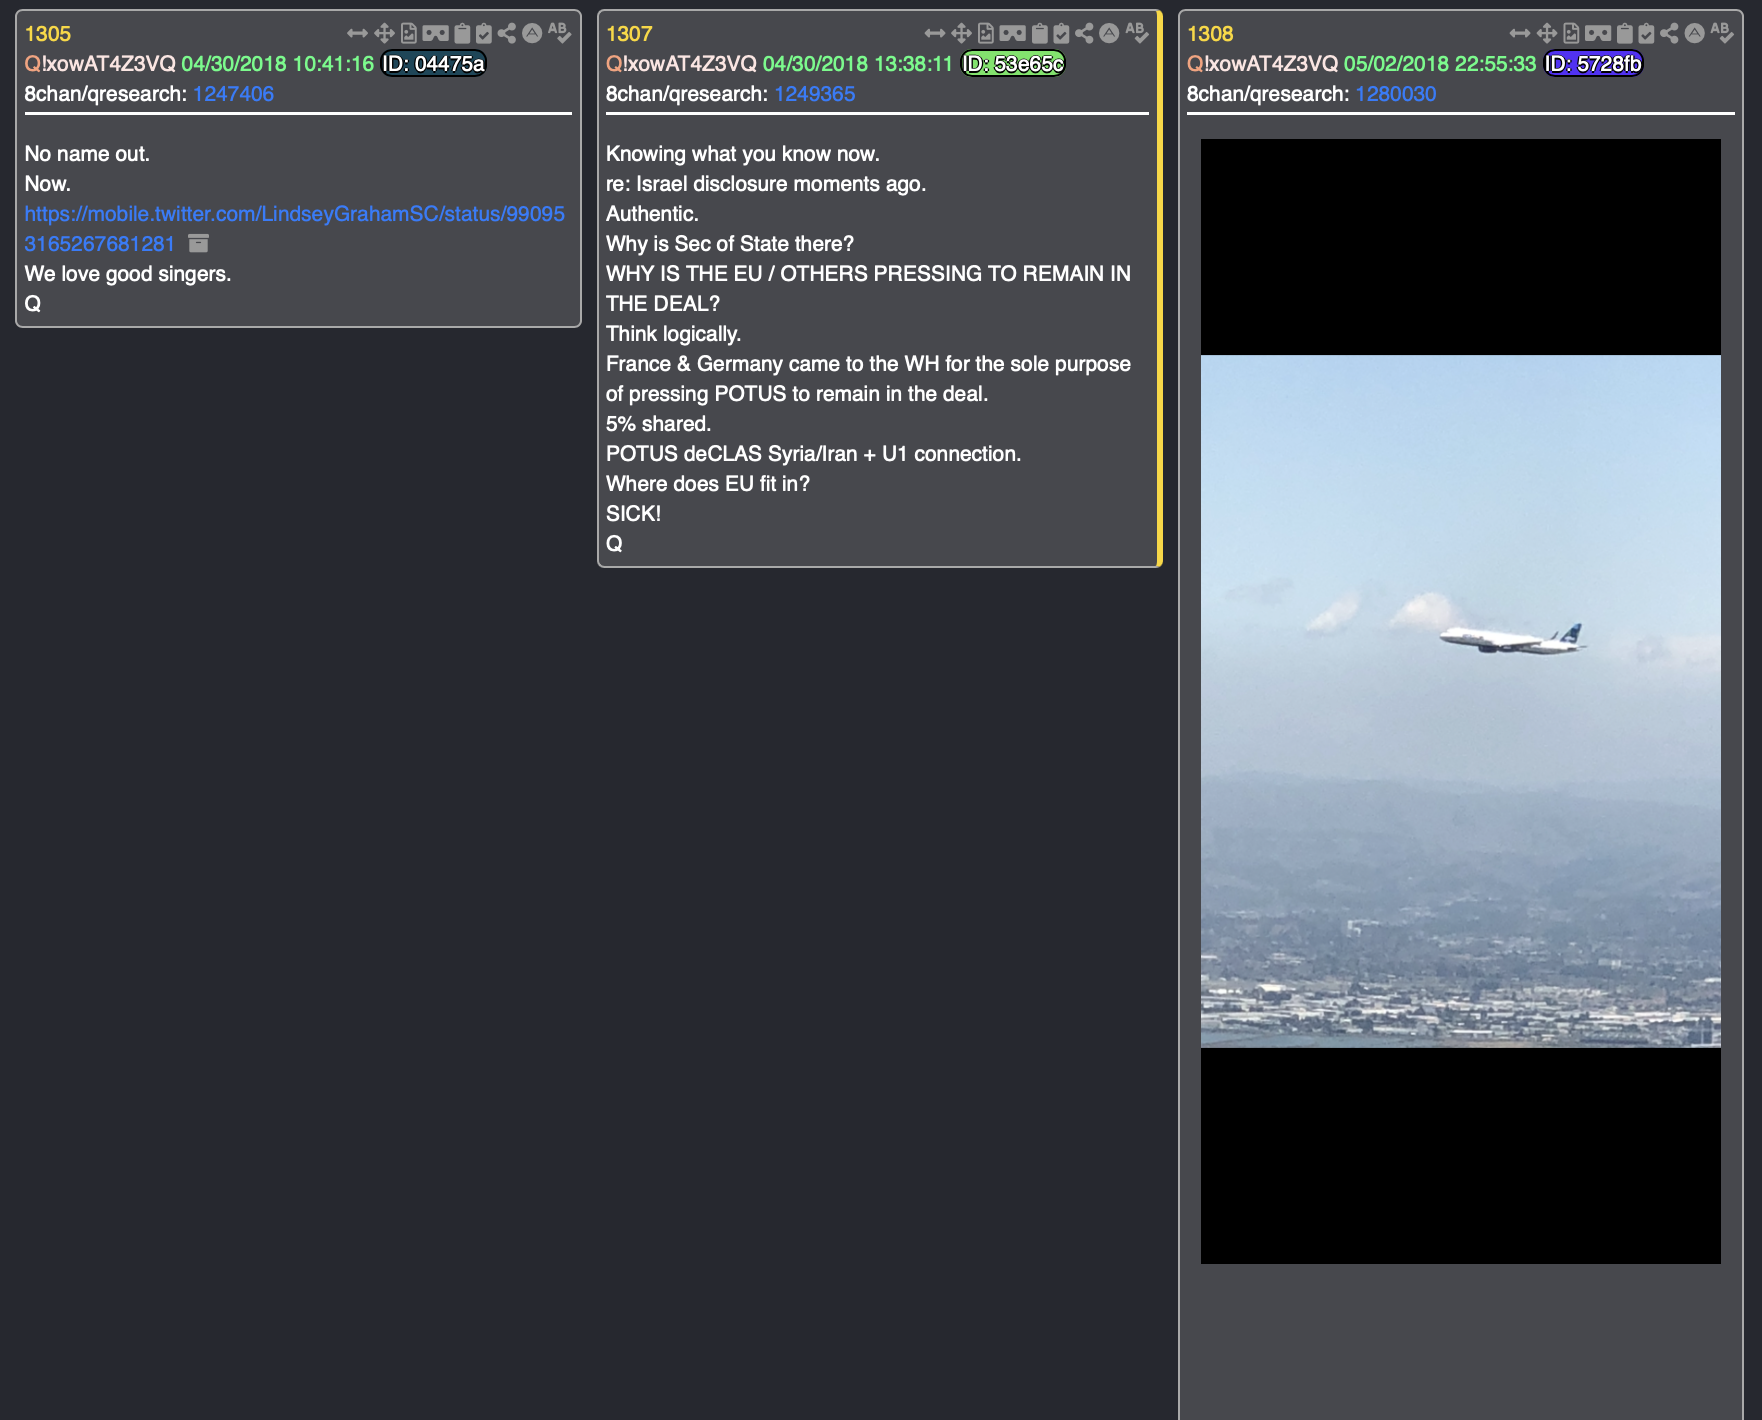Open the archive icon beside the Twitter link
1762x1420 pixels.
pyautogui.click(x=198, y=243)
